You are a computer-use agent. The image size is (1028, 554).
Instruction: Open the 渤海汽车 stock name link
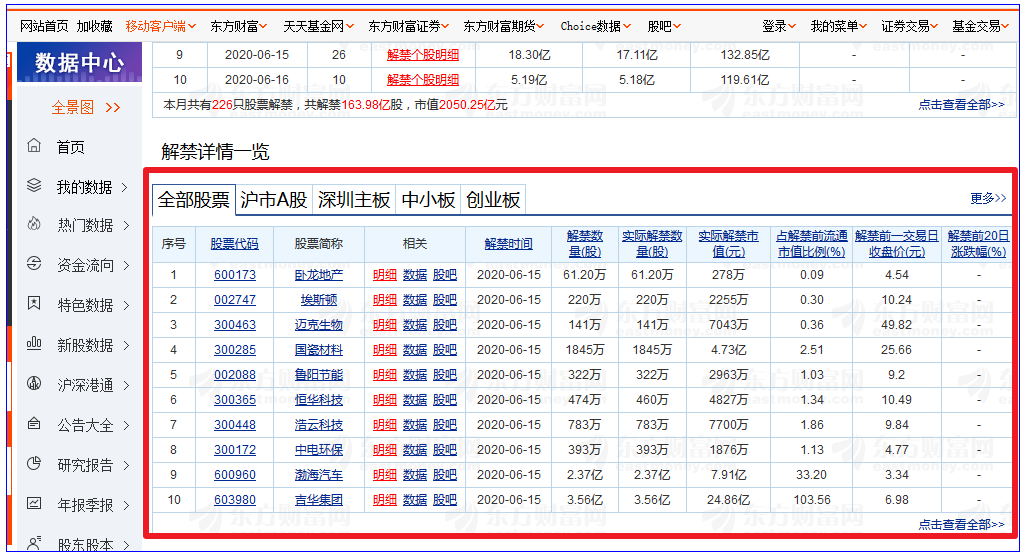(319, 475)
